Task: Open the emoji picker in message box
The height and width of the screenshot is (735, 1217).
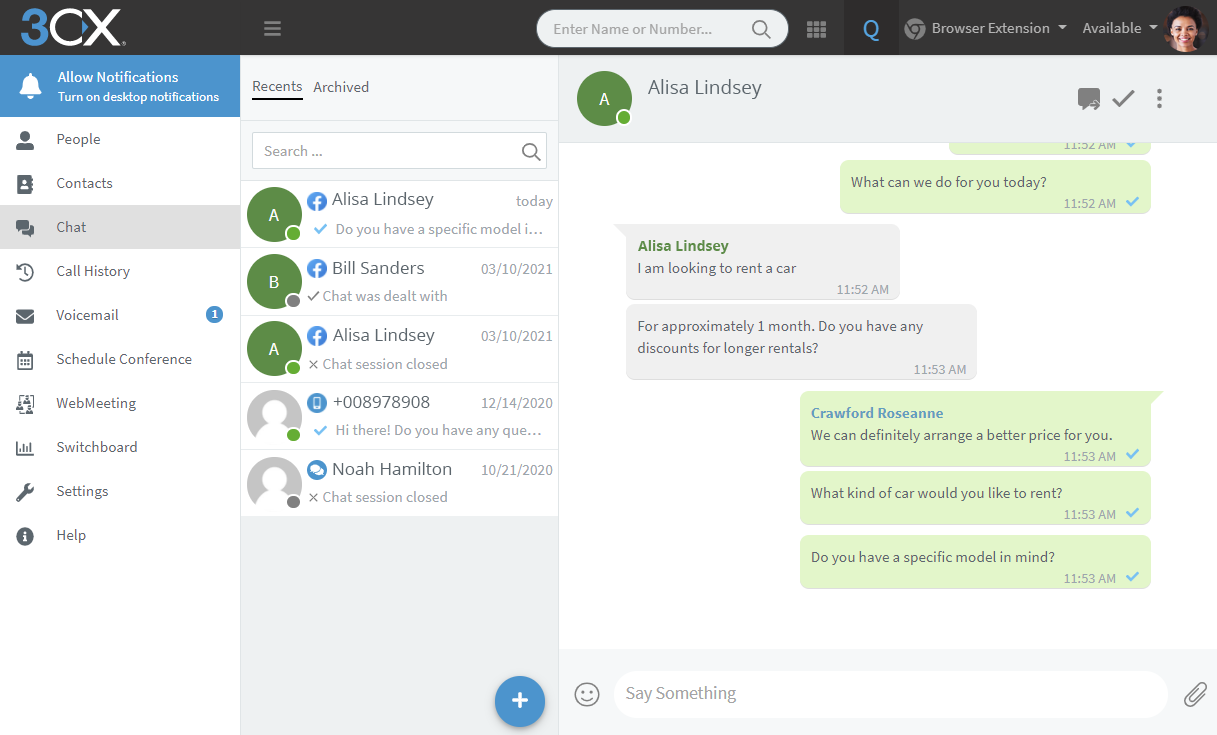Action: (x=587, y=694)
